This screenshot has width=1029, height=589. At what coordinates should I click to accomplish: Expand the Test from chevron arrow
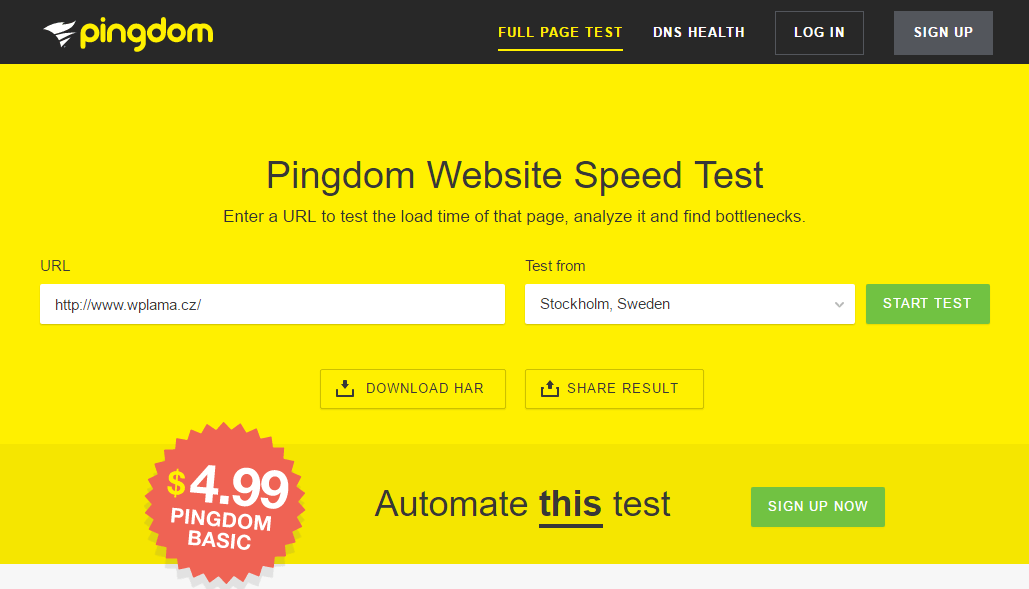pos(839,304)
